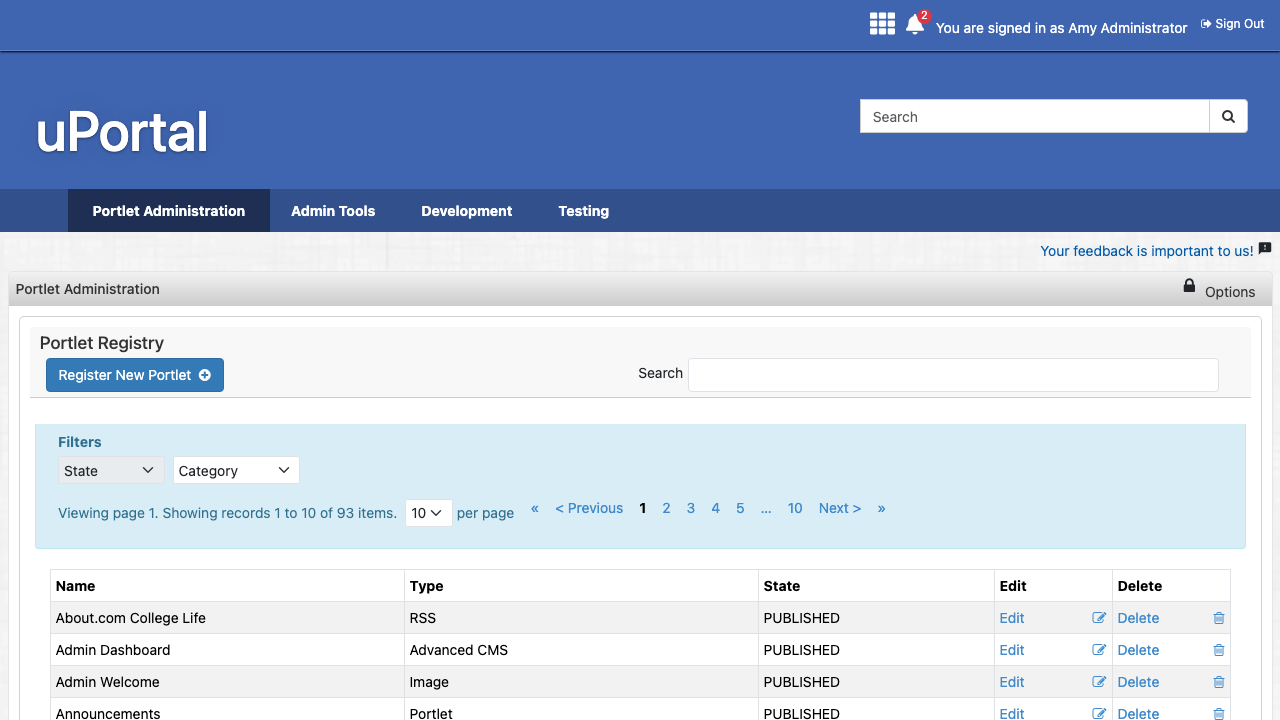Go to the uPortal home logo

click(122, 132)
